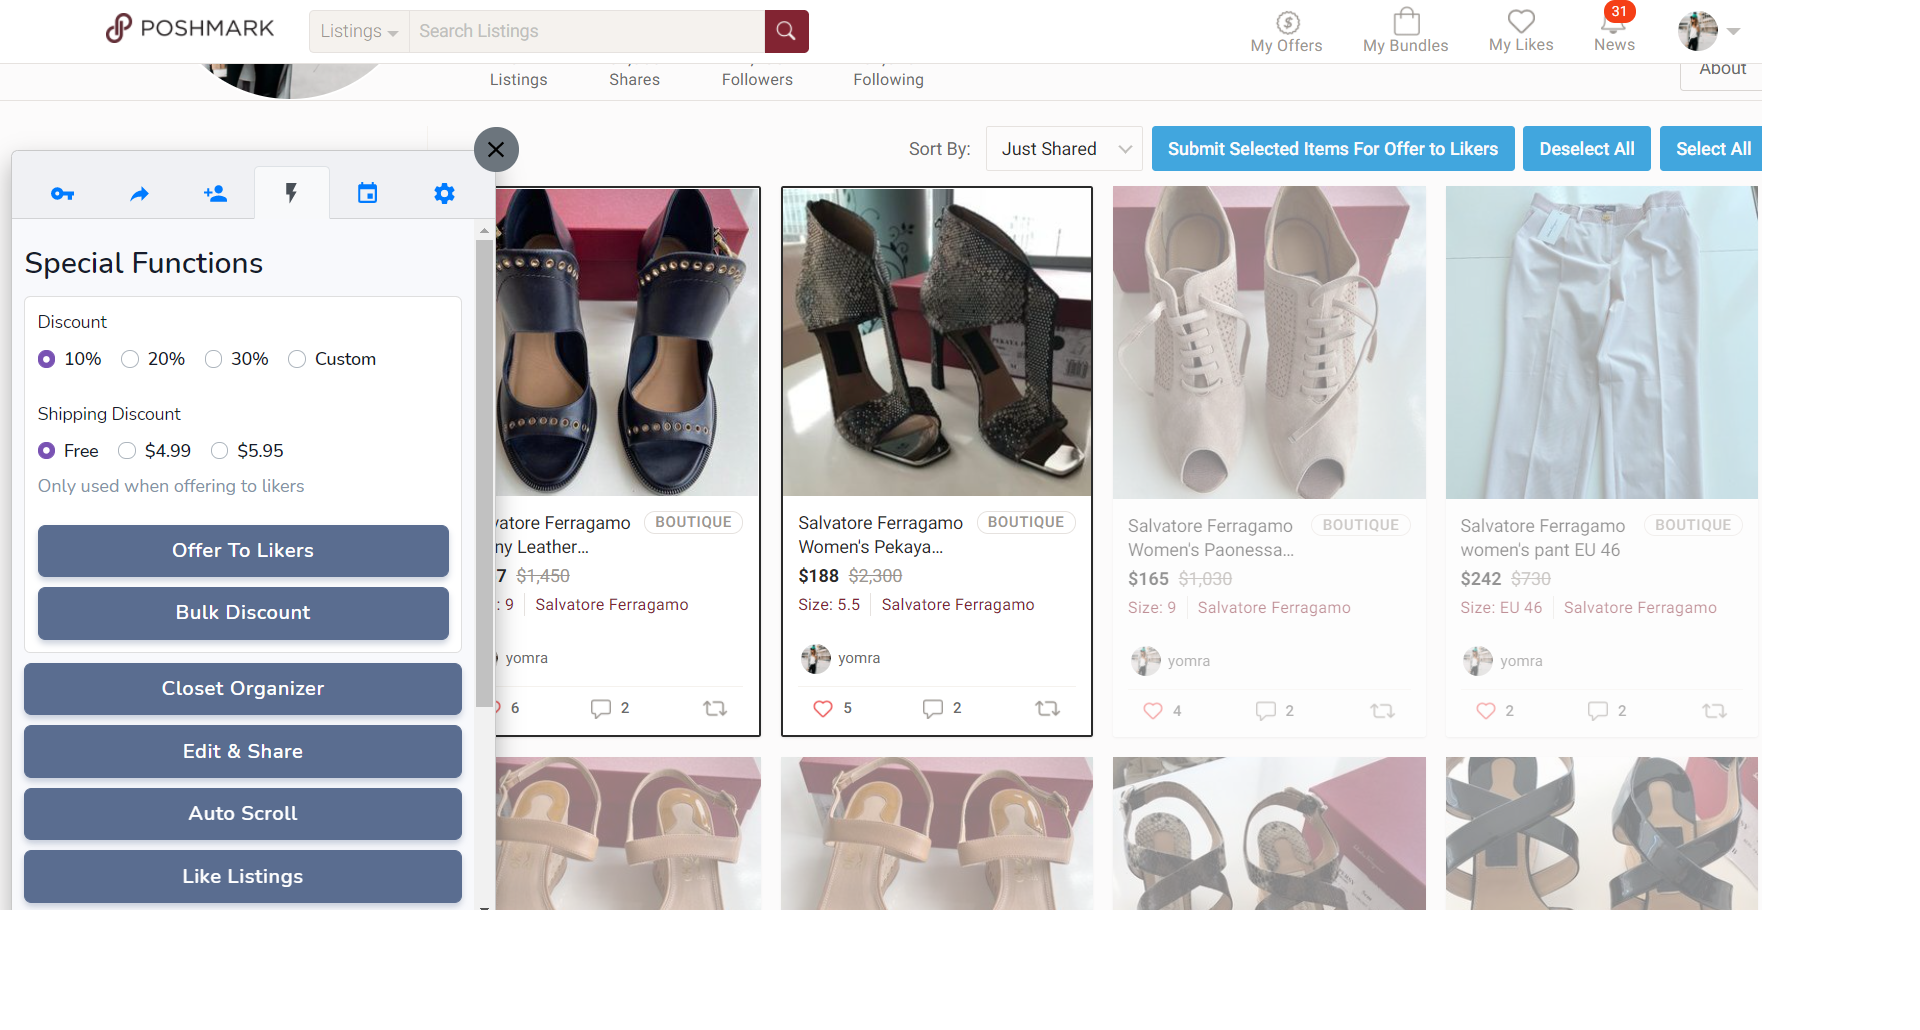Click Salvatore Ferragamo brand link beside Size: 9
1920x1030 pixels.
[1274, 608]
